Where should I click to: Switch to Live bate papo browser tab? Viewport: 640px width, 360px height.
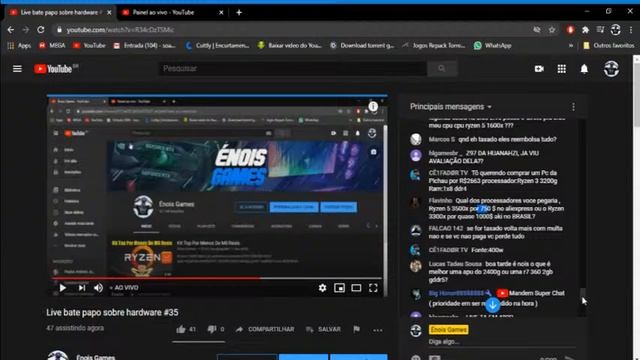point(59,13)
